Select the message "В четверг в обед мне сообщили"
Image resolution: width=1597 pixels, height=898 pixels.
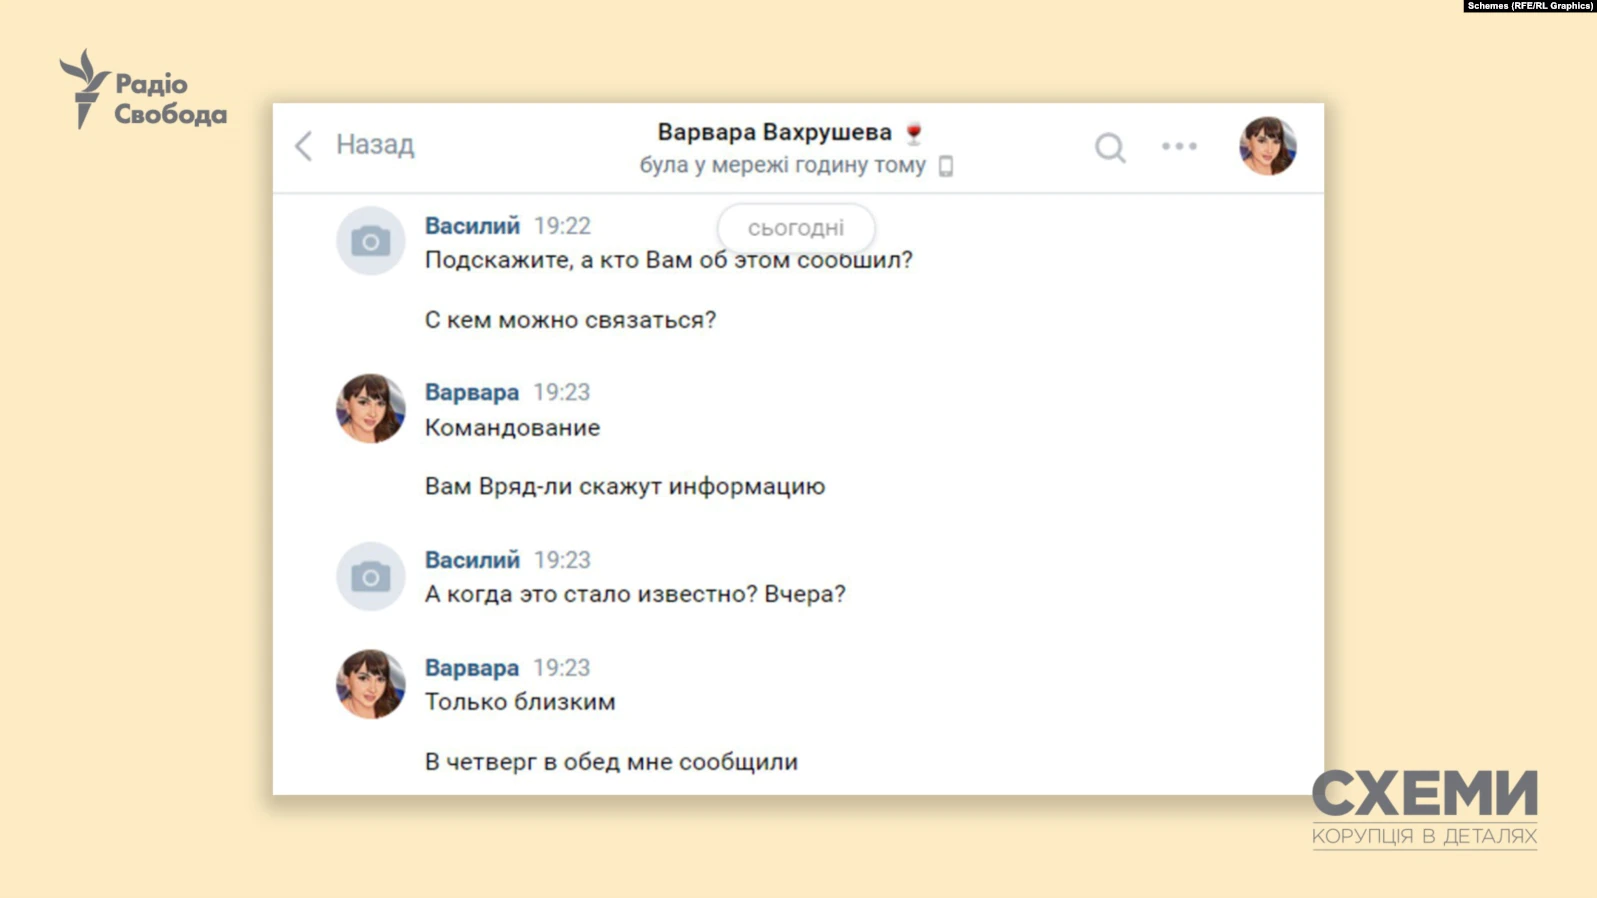(x=611, y=762)
